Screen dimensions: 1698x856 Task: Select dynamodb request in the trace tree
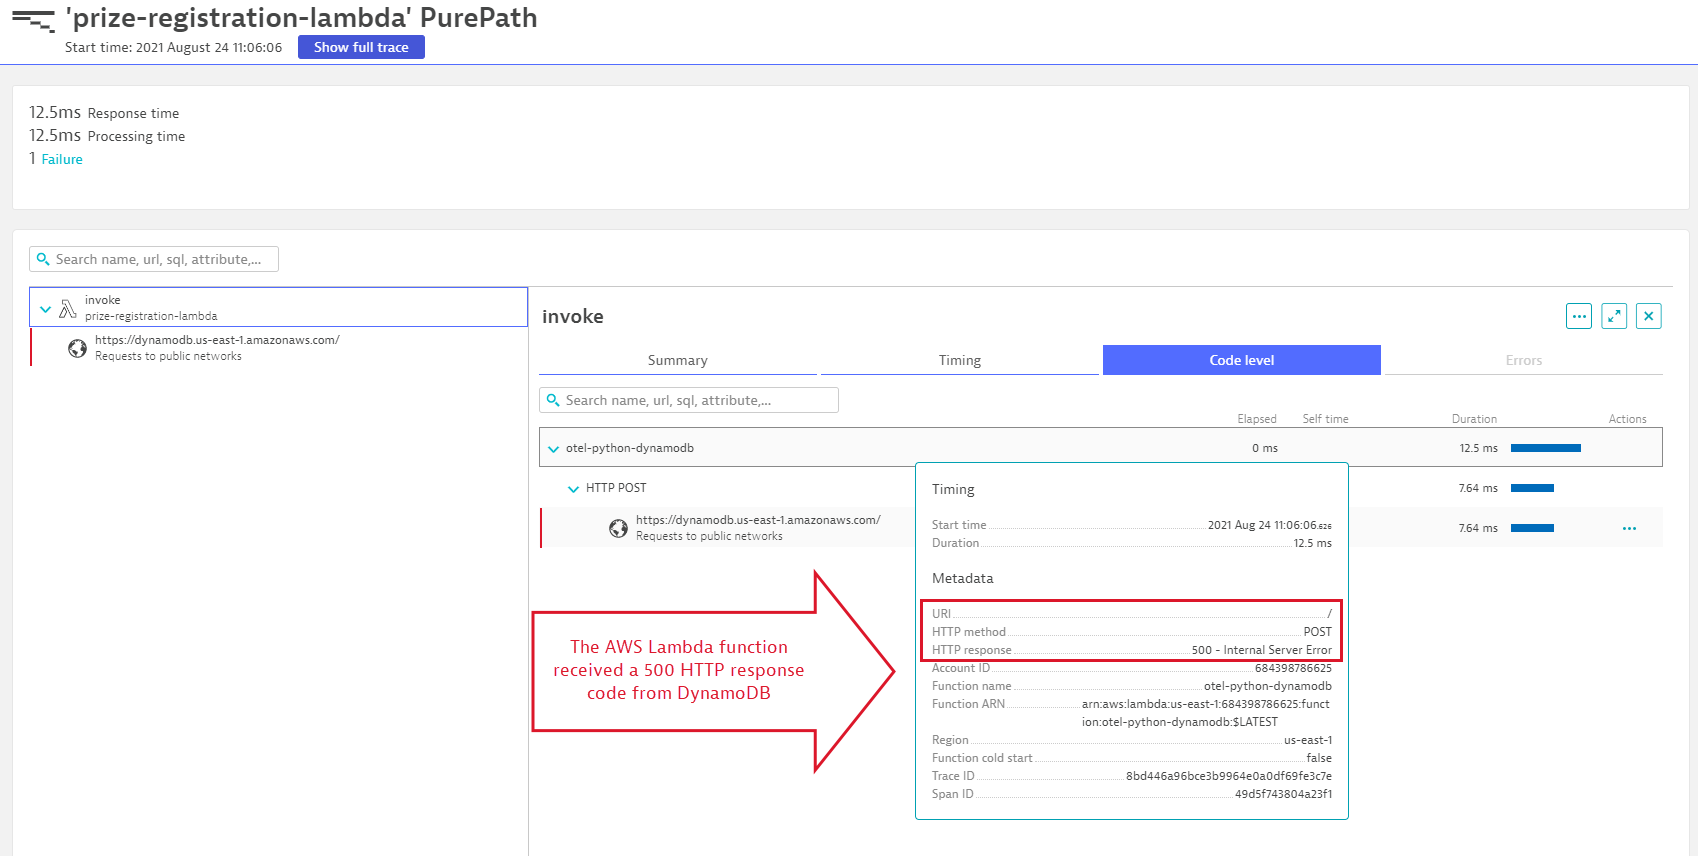279,348
